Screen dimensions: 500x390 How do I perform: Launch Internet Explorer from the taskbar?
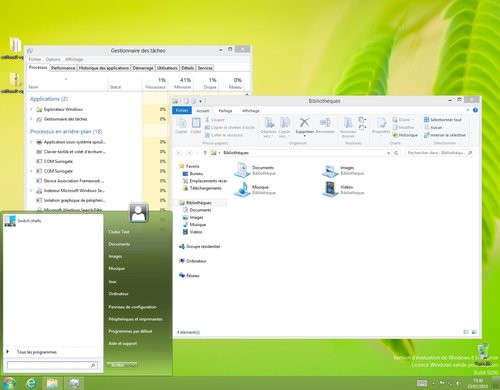[31, 383]
